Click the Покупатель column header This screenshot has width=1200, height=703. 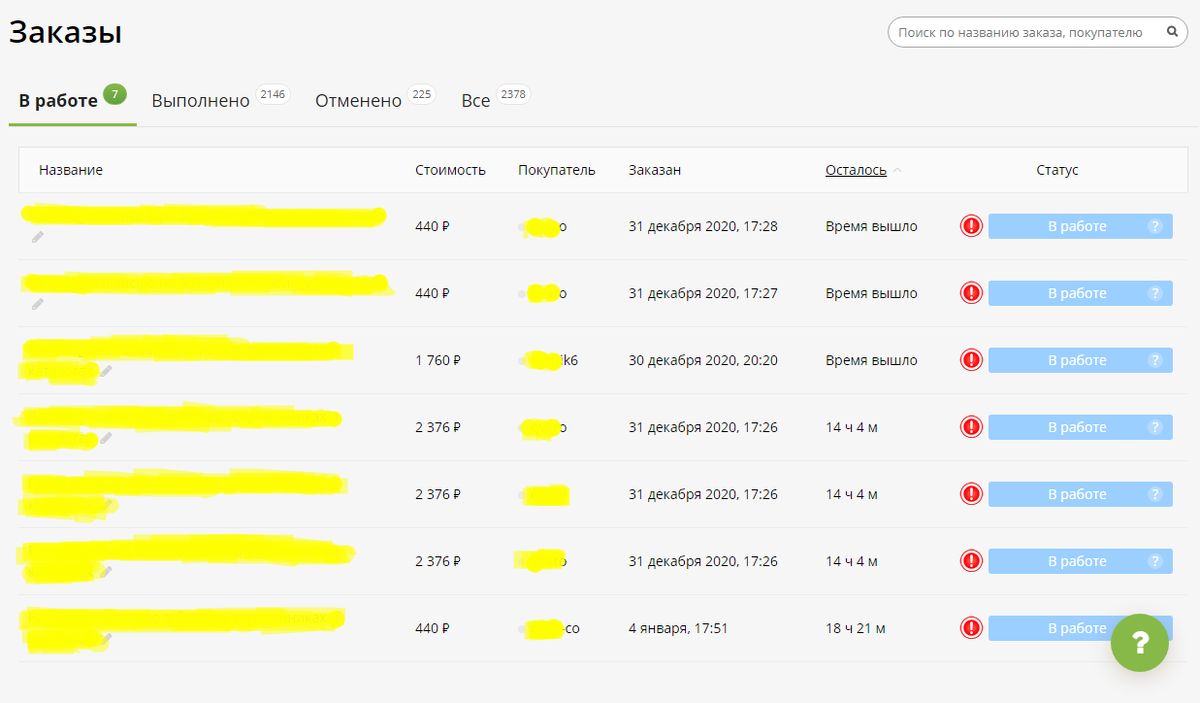coord(557,170)
